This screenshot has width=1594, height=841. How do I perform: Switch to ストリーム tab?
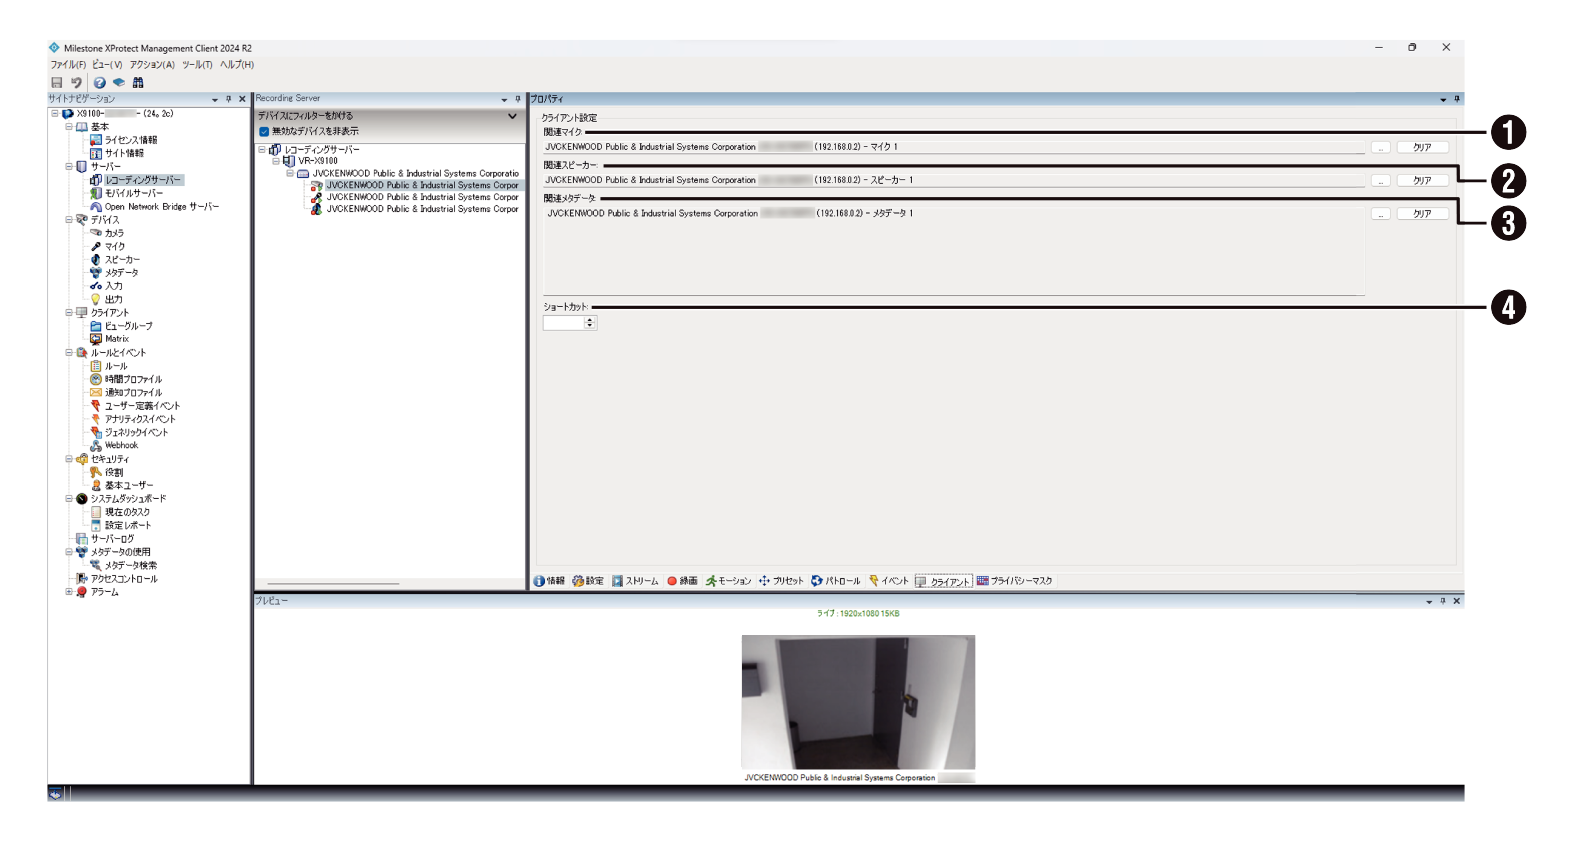pyautogui.click(x=635, y=581)
